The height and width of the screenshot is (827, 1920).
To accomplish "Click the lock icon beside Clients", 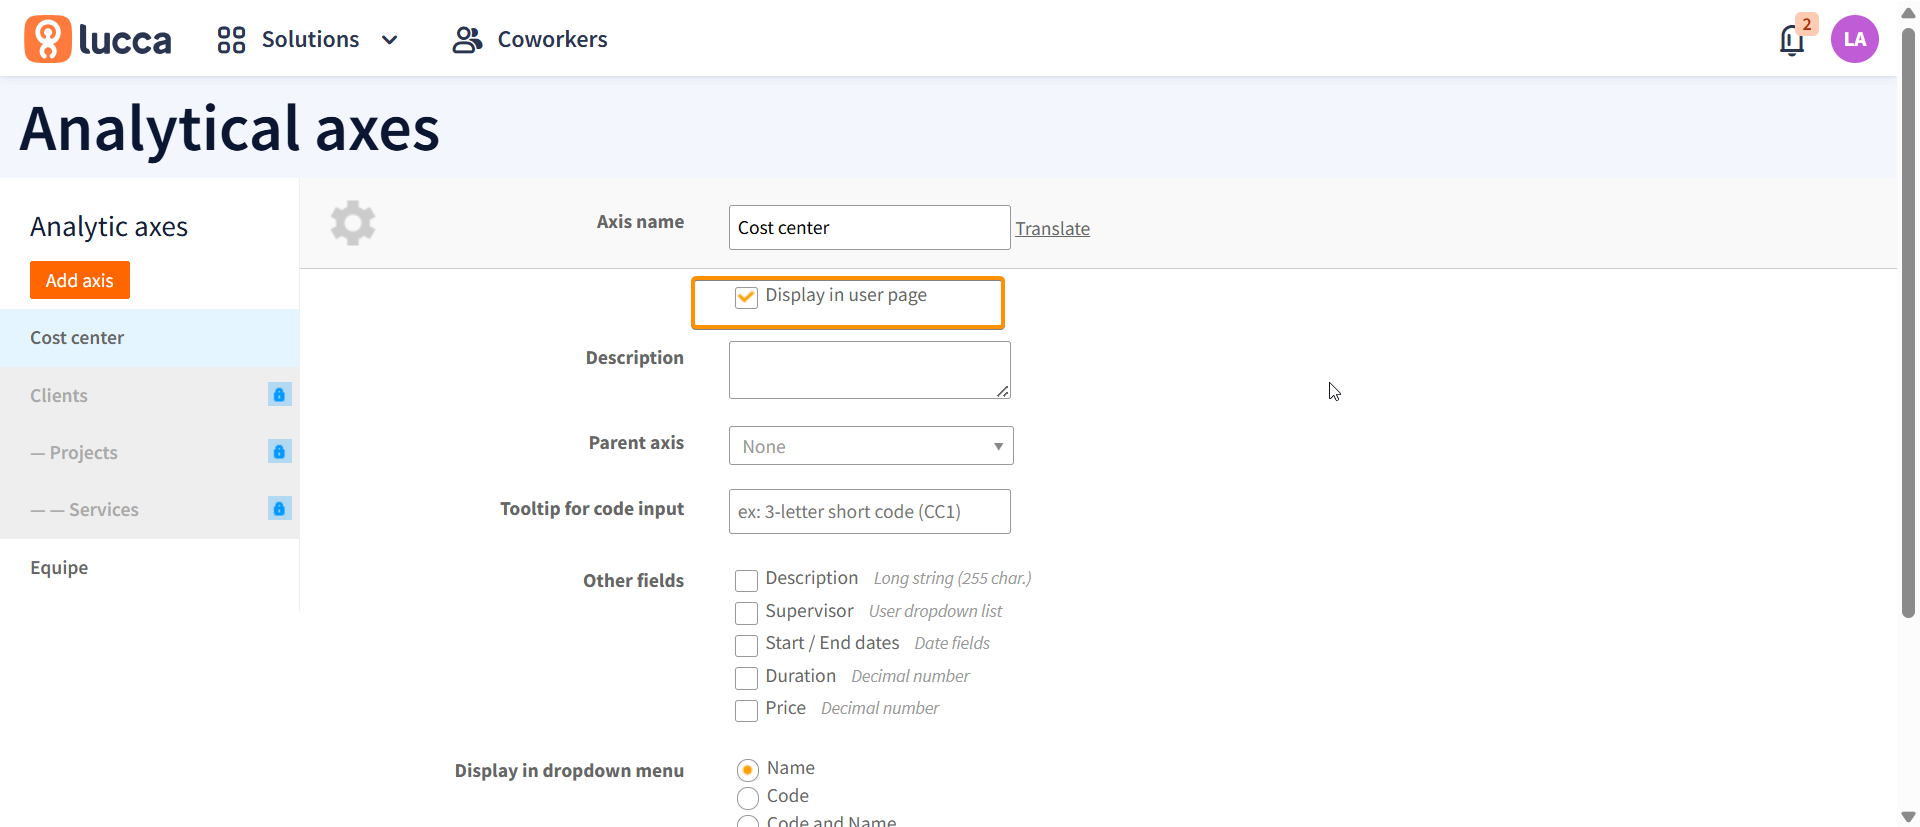I will (280, 394).
